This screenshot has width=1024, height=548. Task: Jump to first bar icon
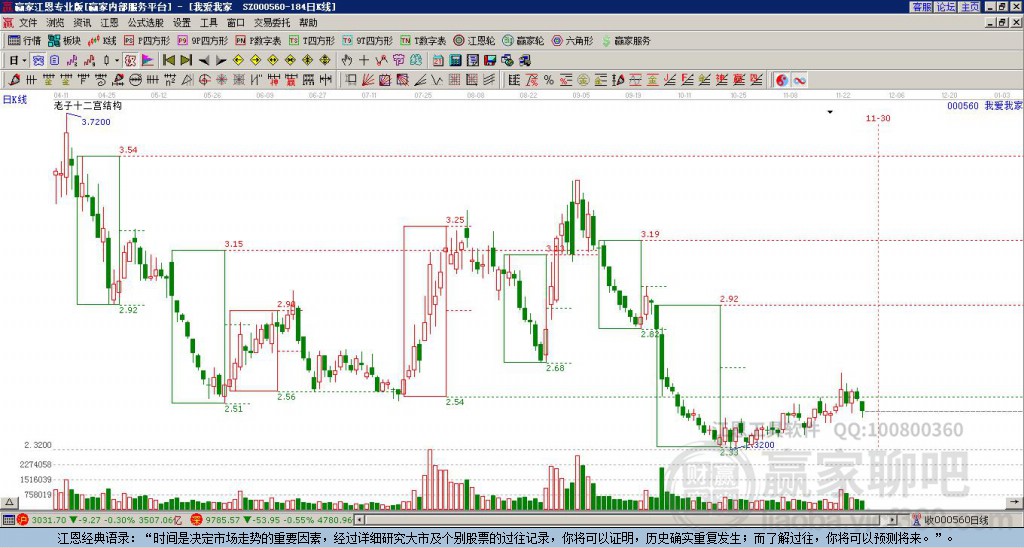tap(168, 60)
